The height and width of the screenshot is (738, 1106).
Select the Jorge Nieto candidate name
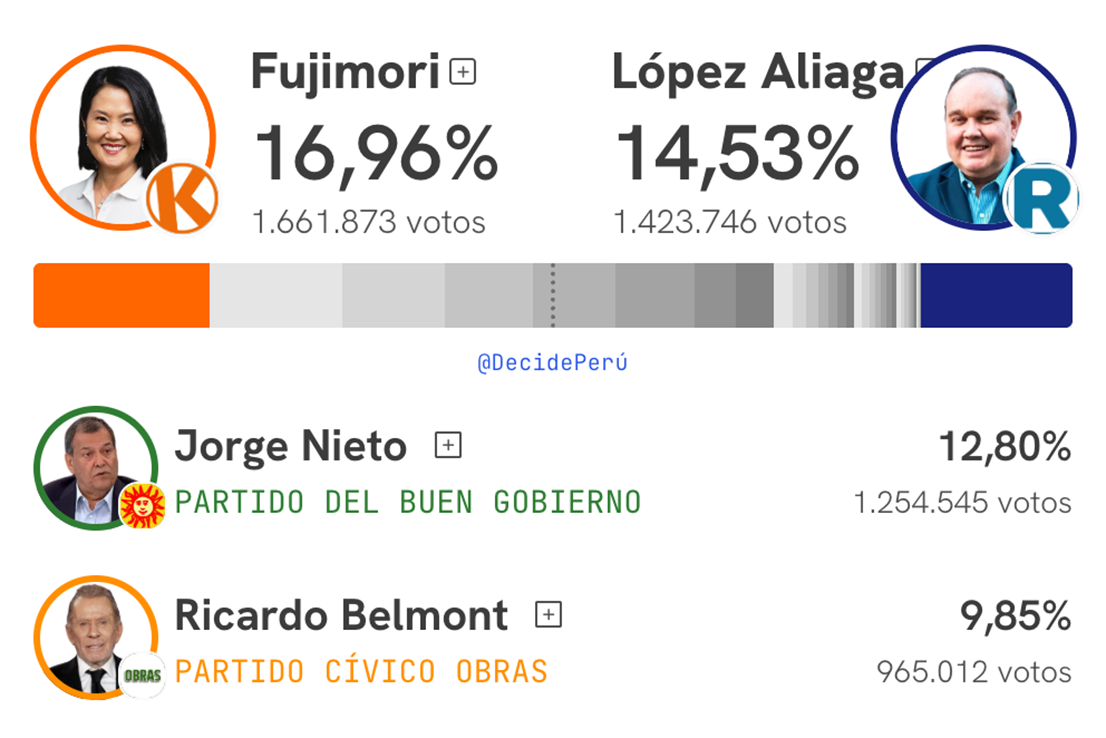[291, 446]
